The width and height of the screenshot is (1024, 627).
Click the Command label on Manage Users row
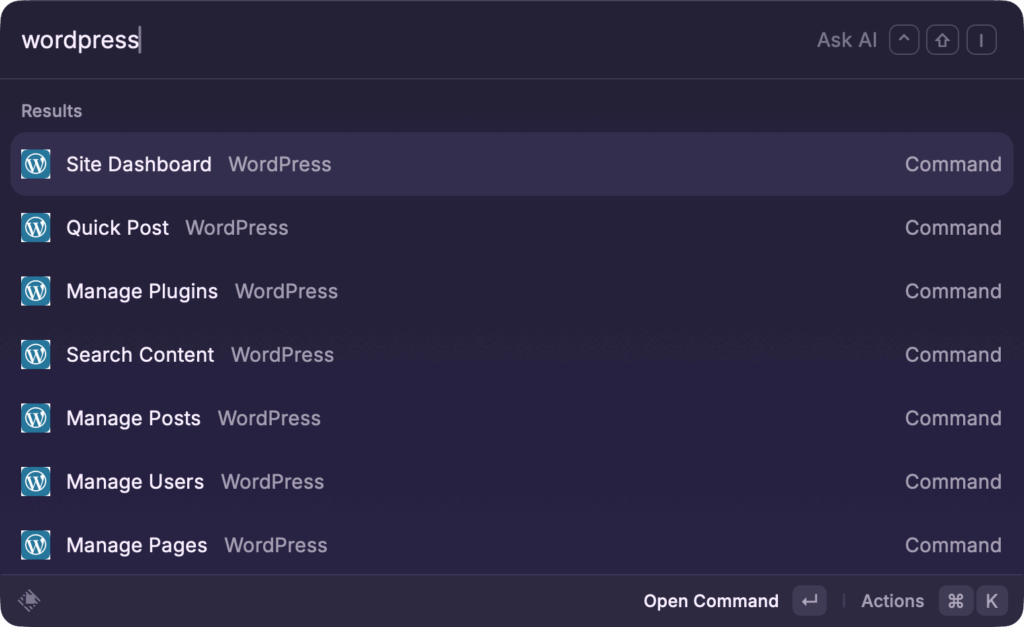[953, 481]
